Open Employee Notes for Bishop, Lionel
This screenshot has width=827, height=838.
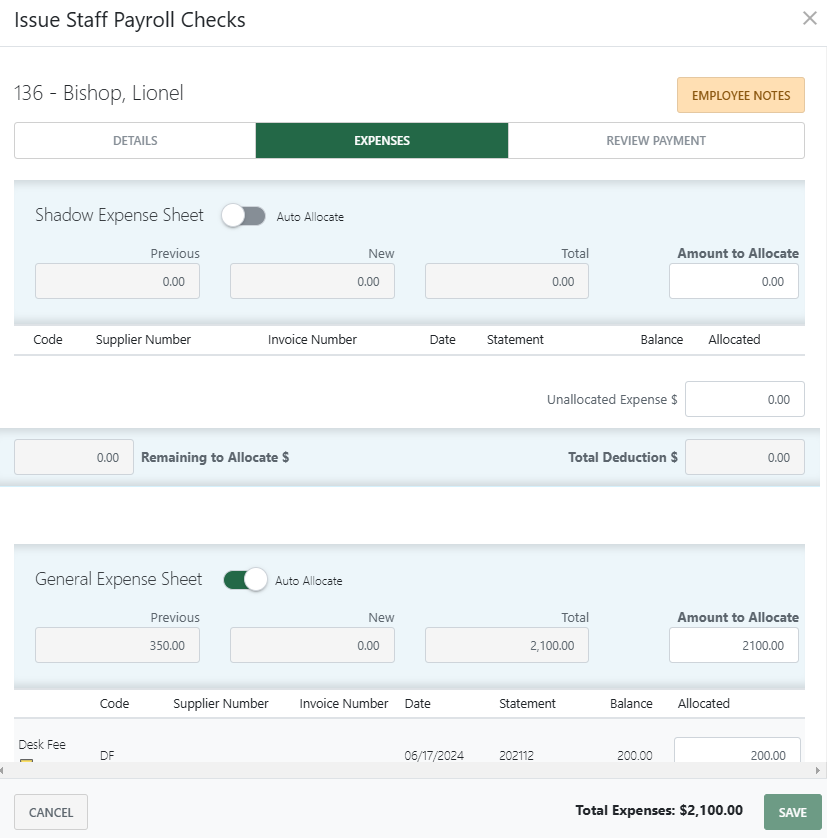pos(740,94)
